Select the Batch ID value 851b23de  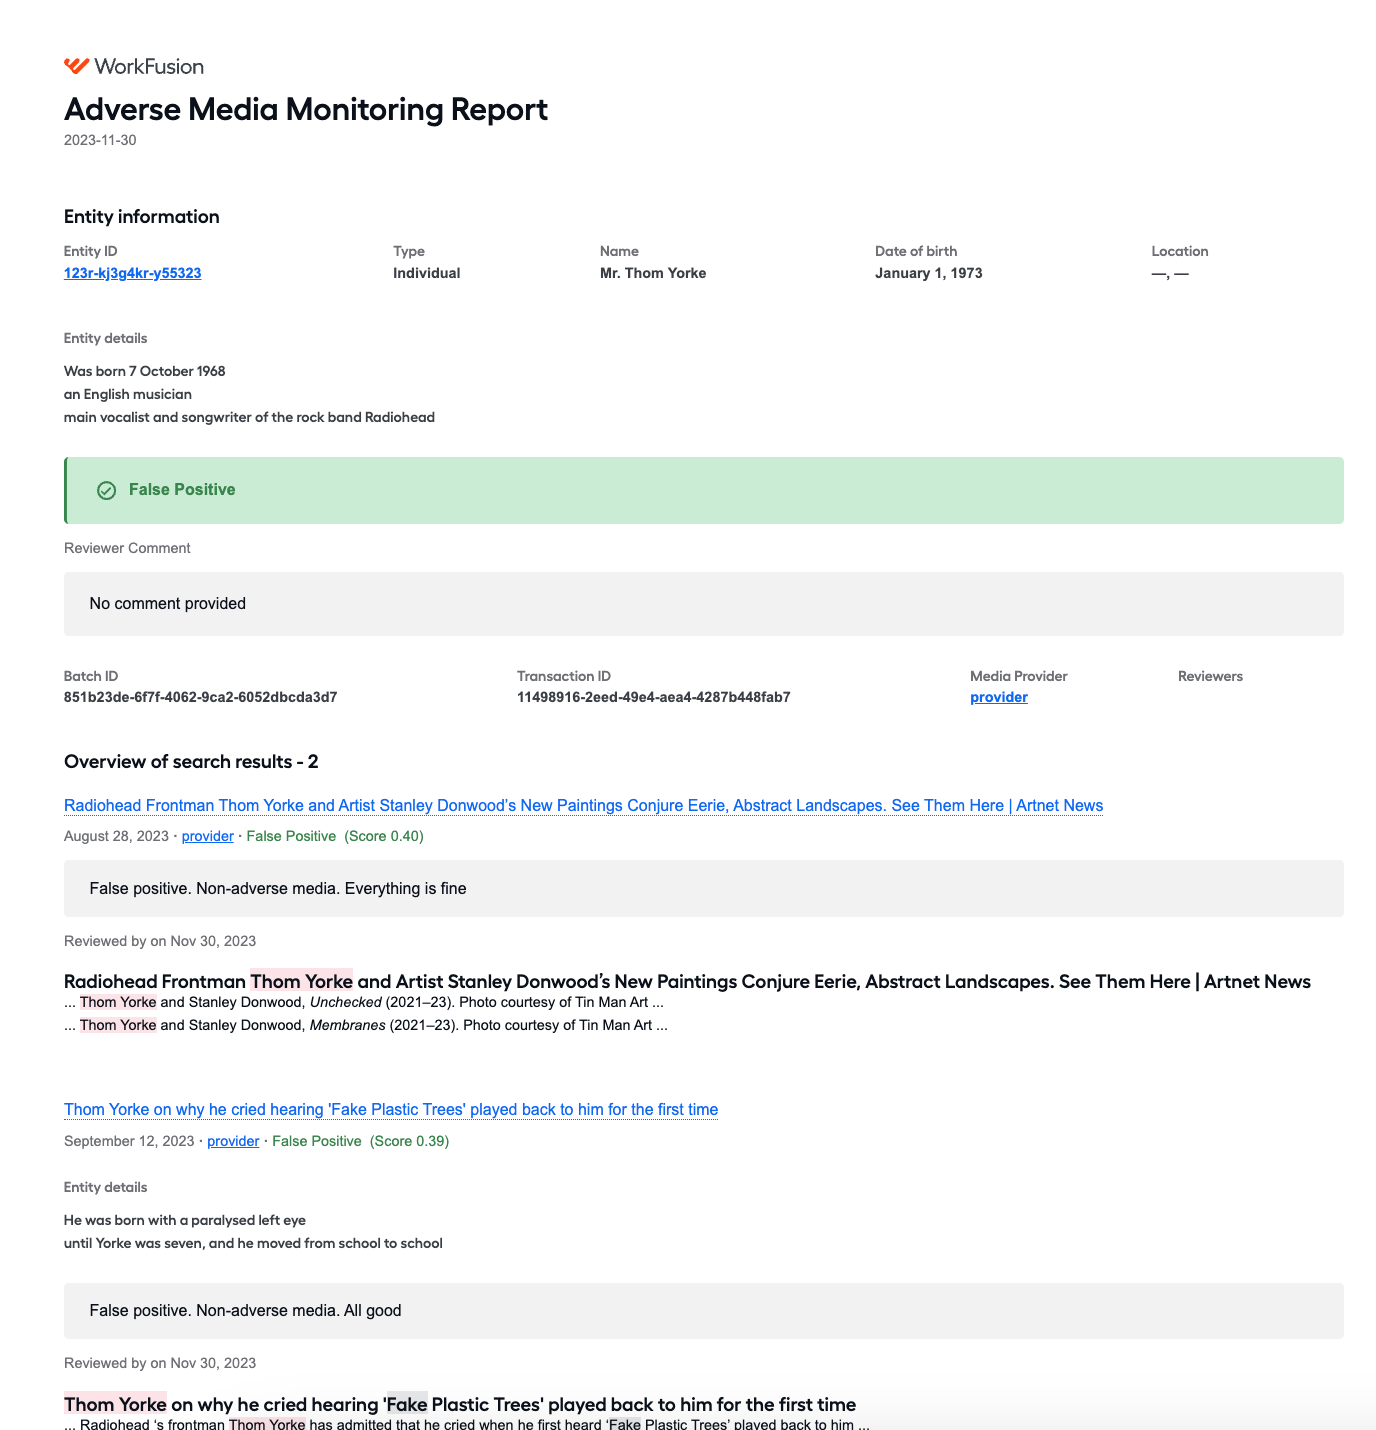[200, 697]
